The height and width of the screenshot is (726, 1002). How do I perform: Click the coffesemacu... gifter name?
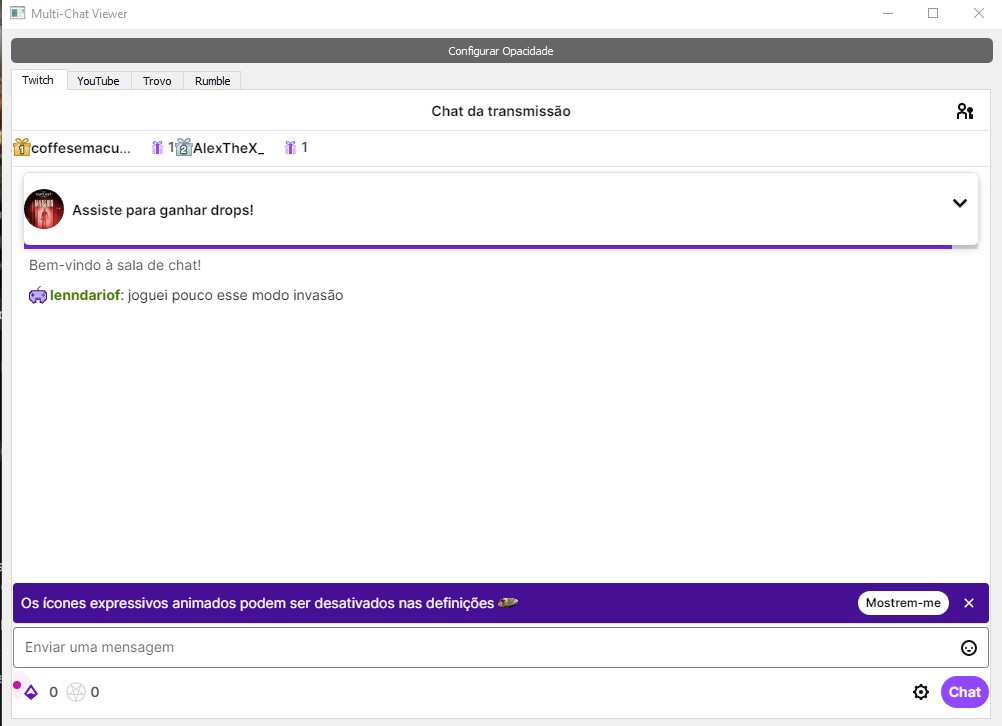tap(81, 148)
